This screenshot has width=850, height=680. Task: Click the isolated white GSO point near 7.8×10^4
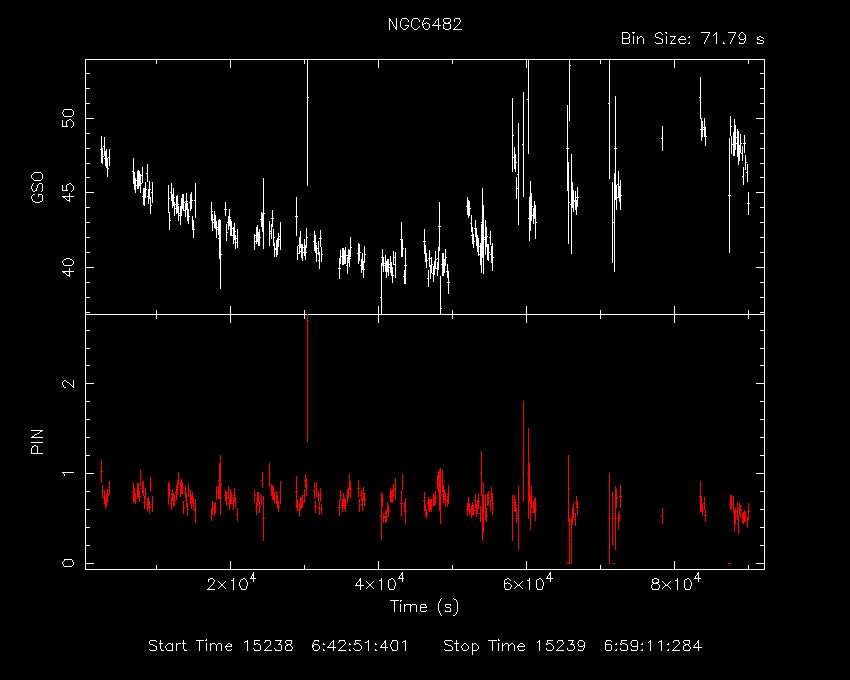tap(662, 138)
